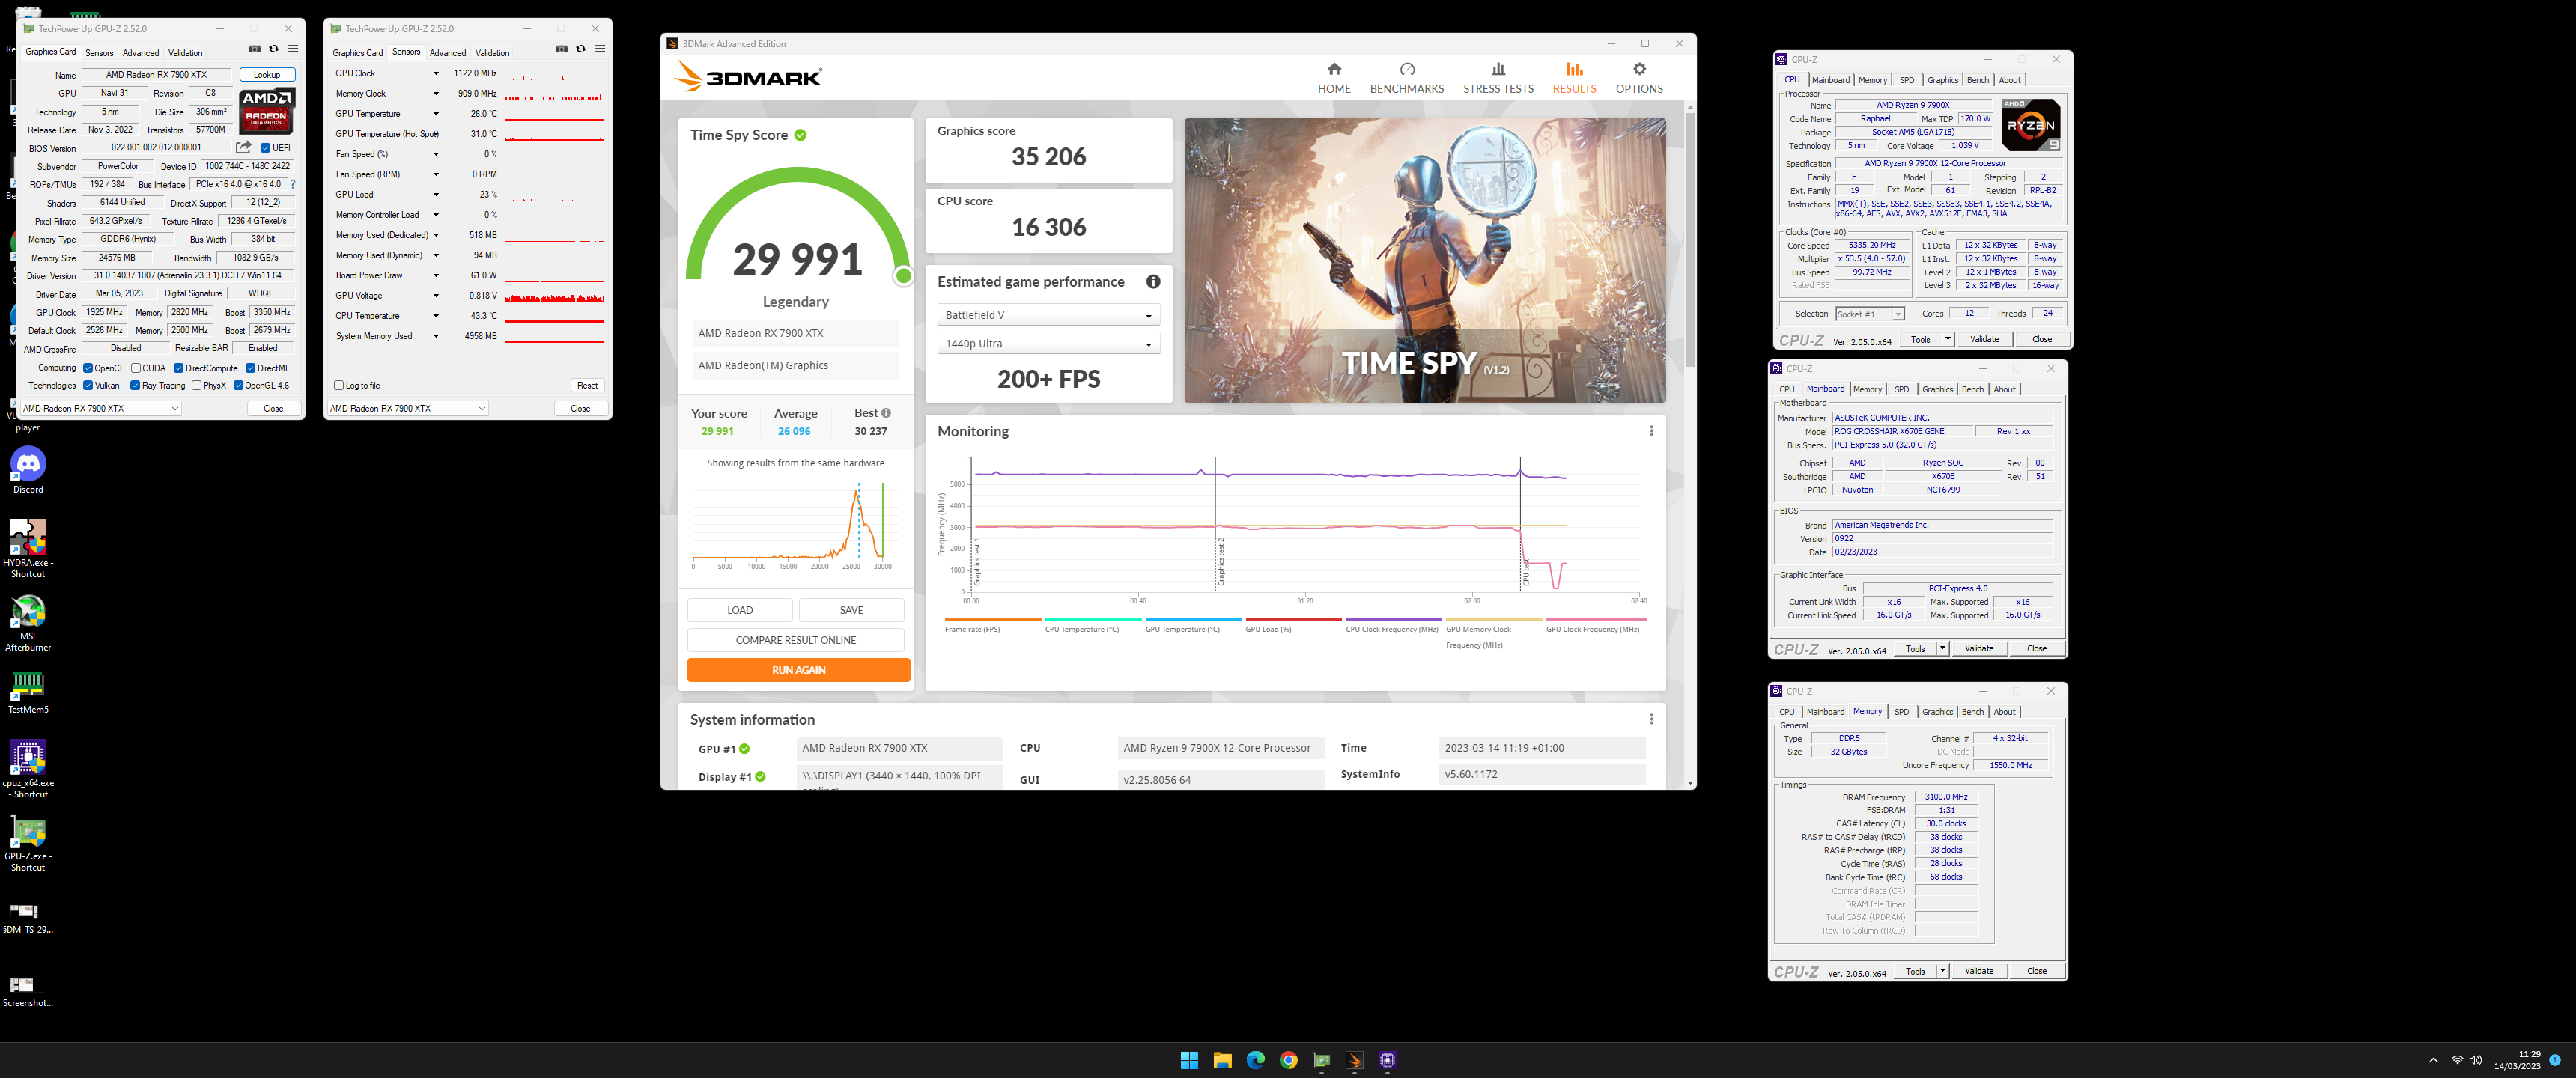Viewport: 2576px width, 1078px height.
Task: Open Battlefield V game dropdown
Action: pos(1048,315)
